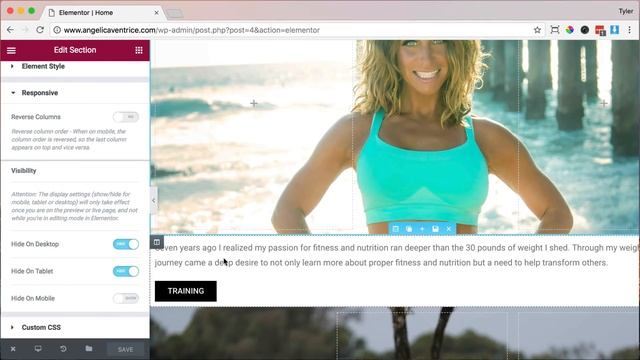The width and height of the screenshot is (640, 360).
Task: Toggle the Reverse Columns switch
Action: pyautogui.click(x=126, y=117)
